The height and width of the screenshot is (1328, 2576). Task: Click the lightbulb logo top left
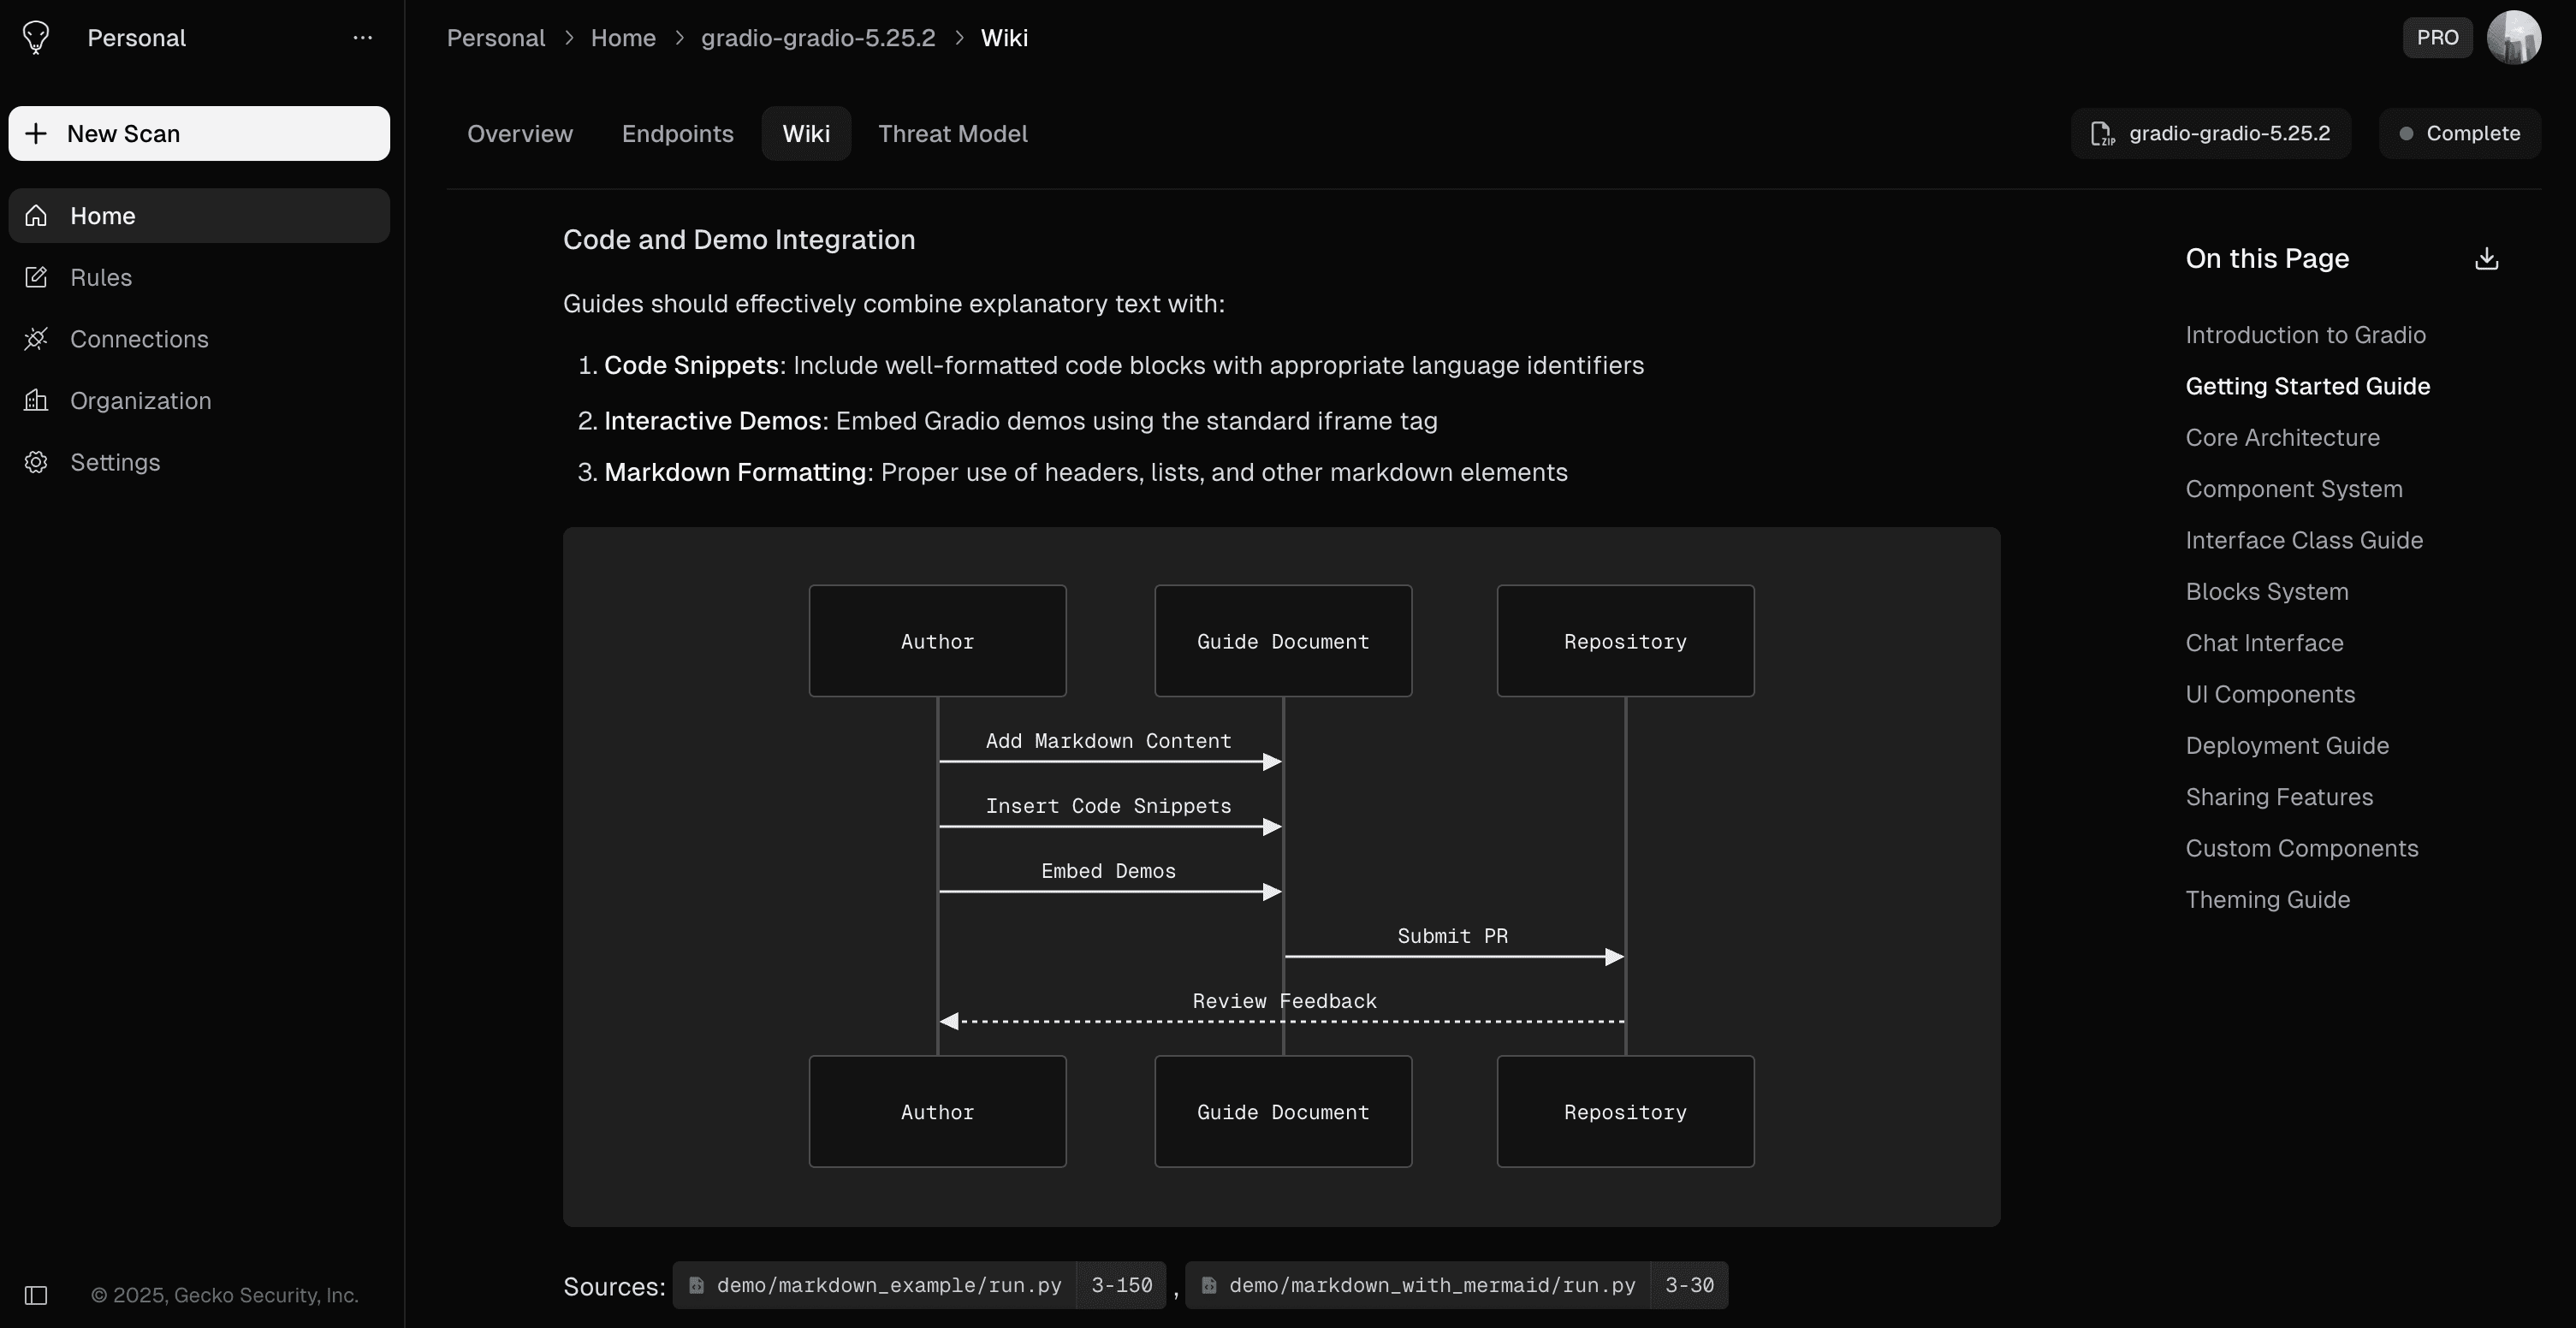click(x=36, y=37)
